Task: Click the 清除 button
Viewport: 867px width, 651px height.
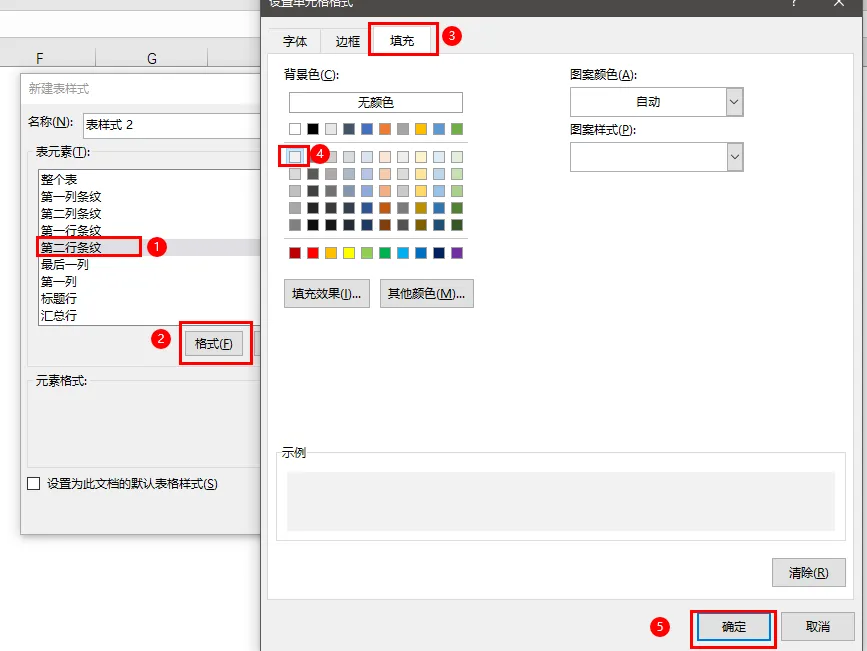Action: pyautogui.click(x=808, y=572)
